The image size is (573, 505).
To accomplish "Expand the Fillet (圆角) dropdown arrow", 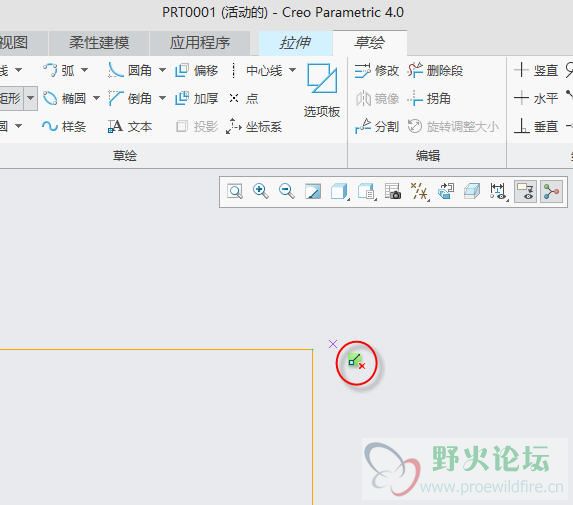I will pos(162,70).
